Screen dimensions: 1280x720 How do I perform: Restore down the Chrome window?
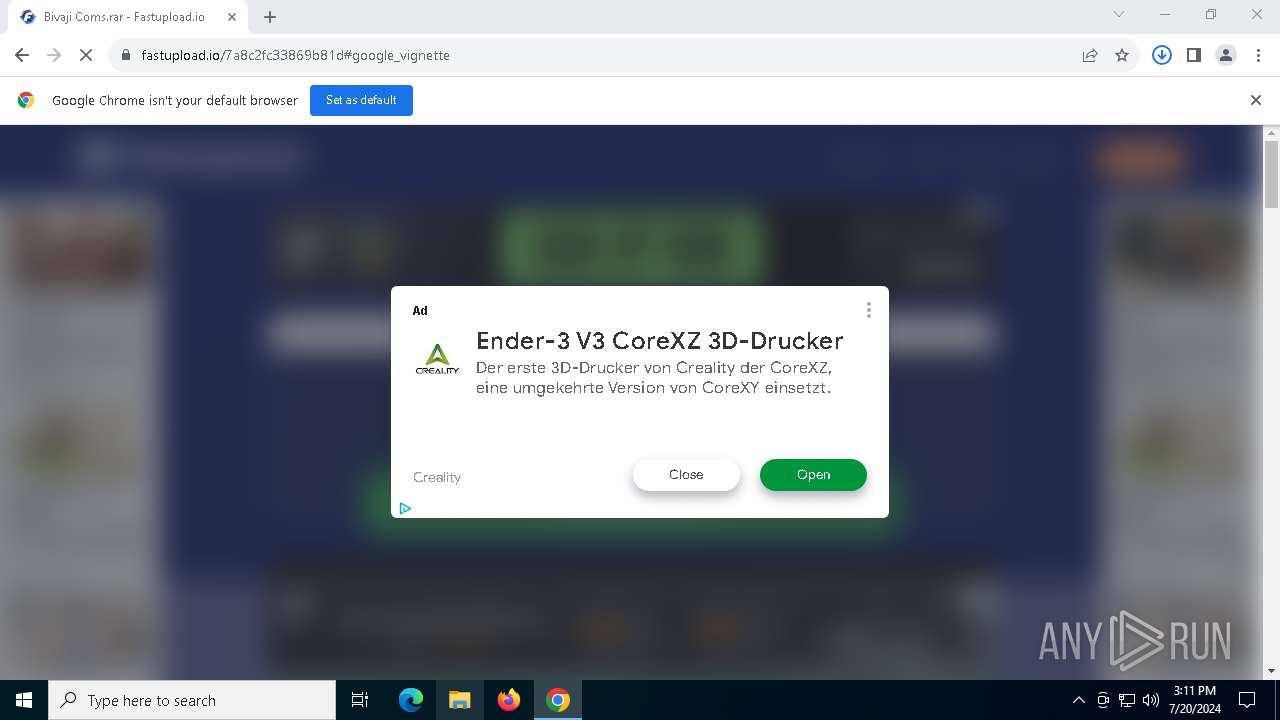tap(1211, 14)
